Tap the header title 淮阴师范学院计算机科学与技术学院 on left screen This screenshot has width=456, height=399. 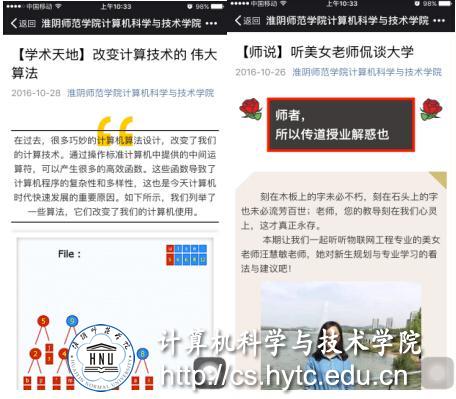coord(121,23)
